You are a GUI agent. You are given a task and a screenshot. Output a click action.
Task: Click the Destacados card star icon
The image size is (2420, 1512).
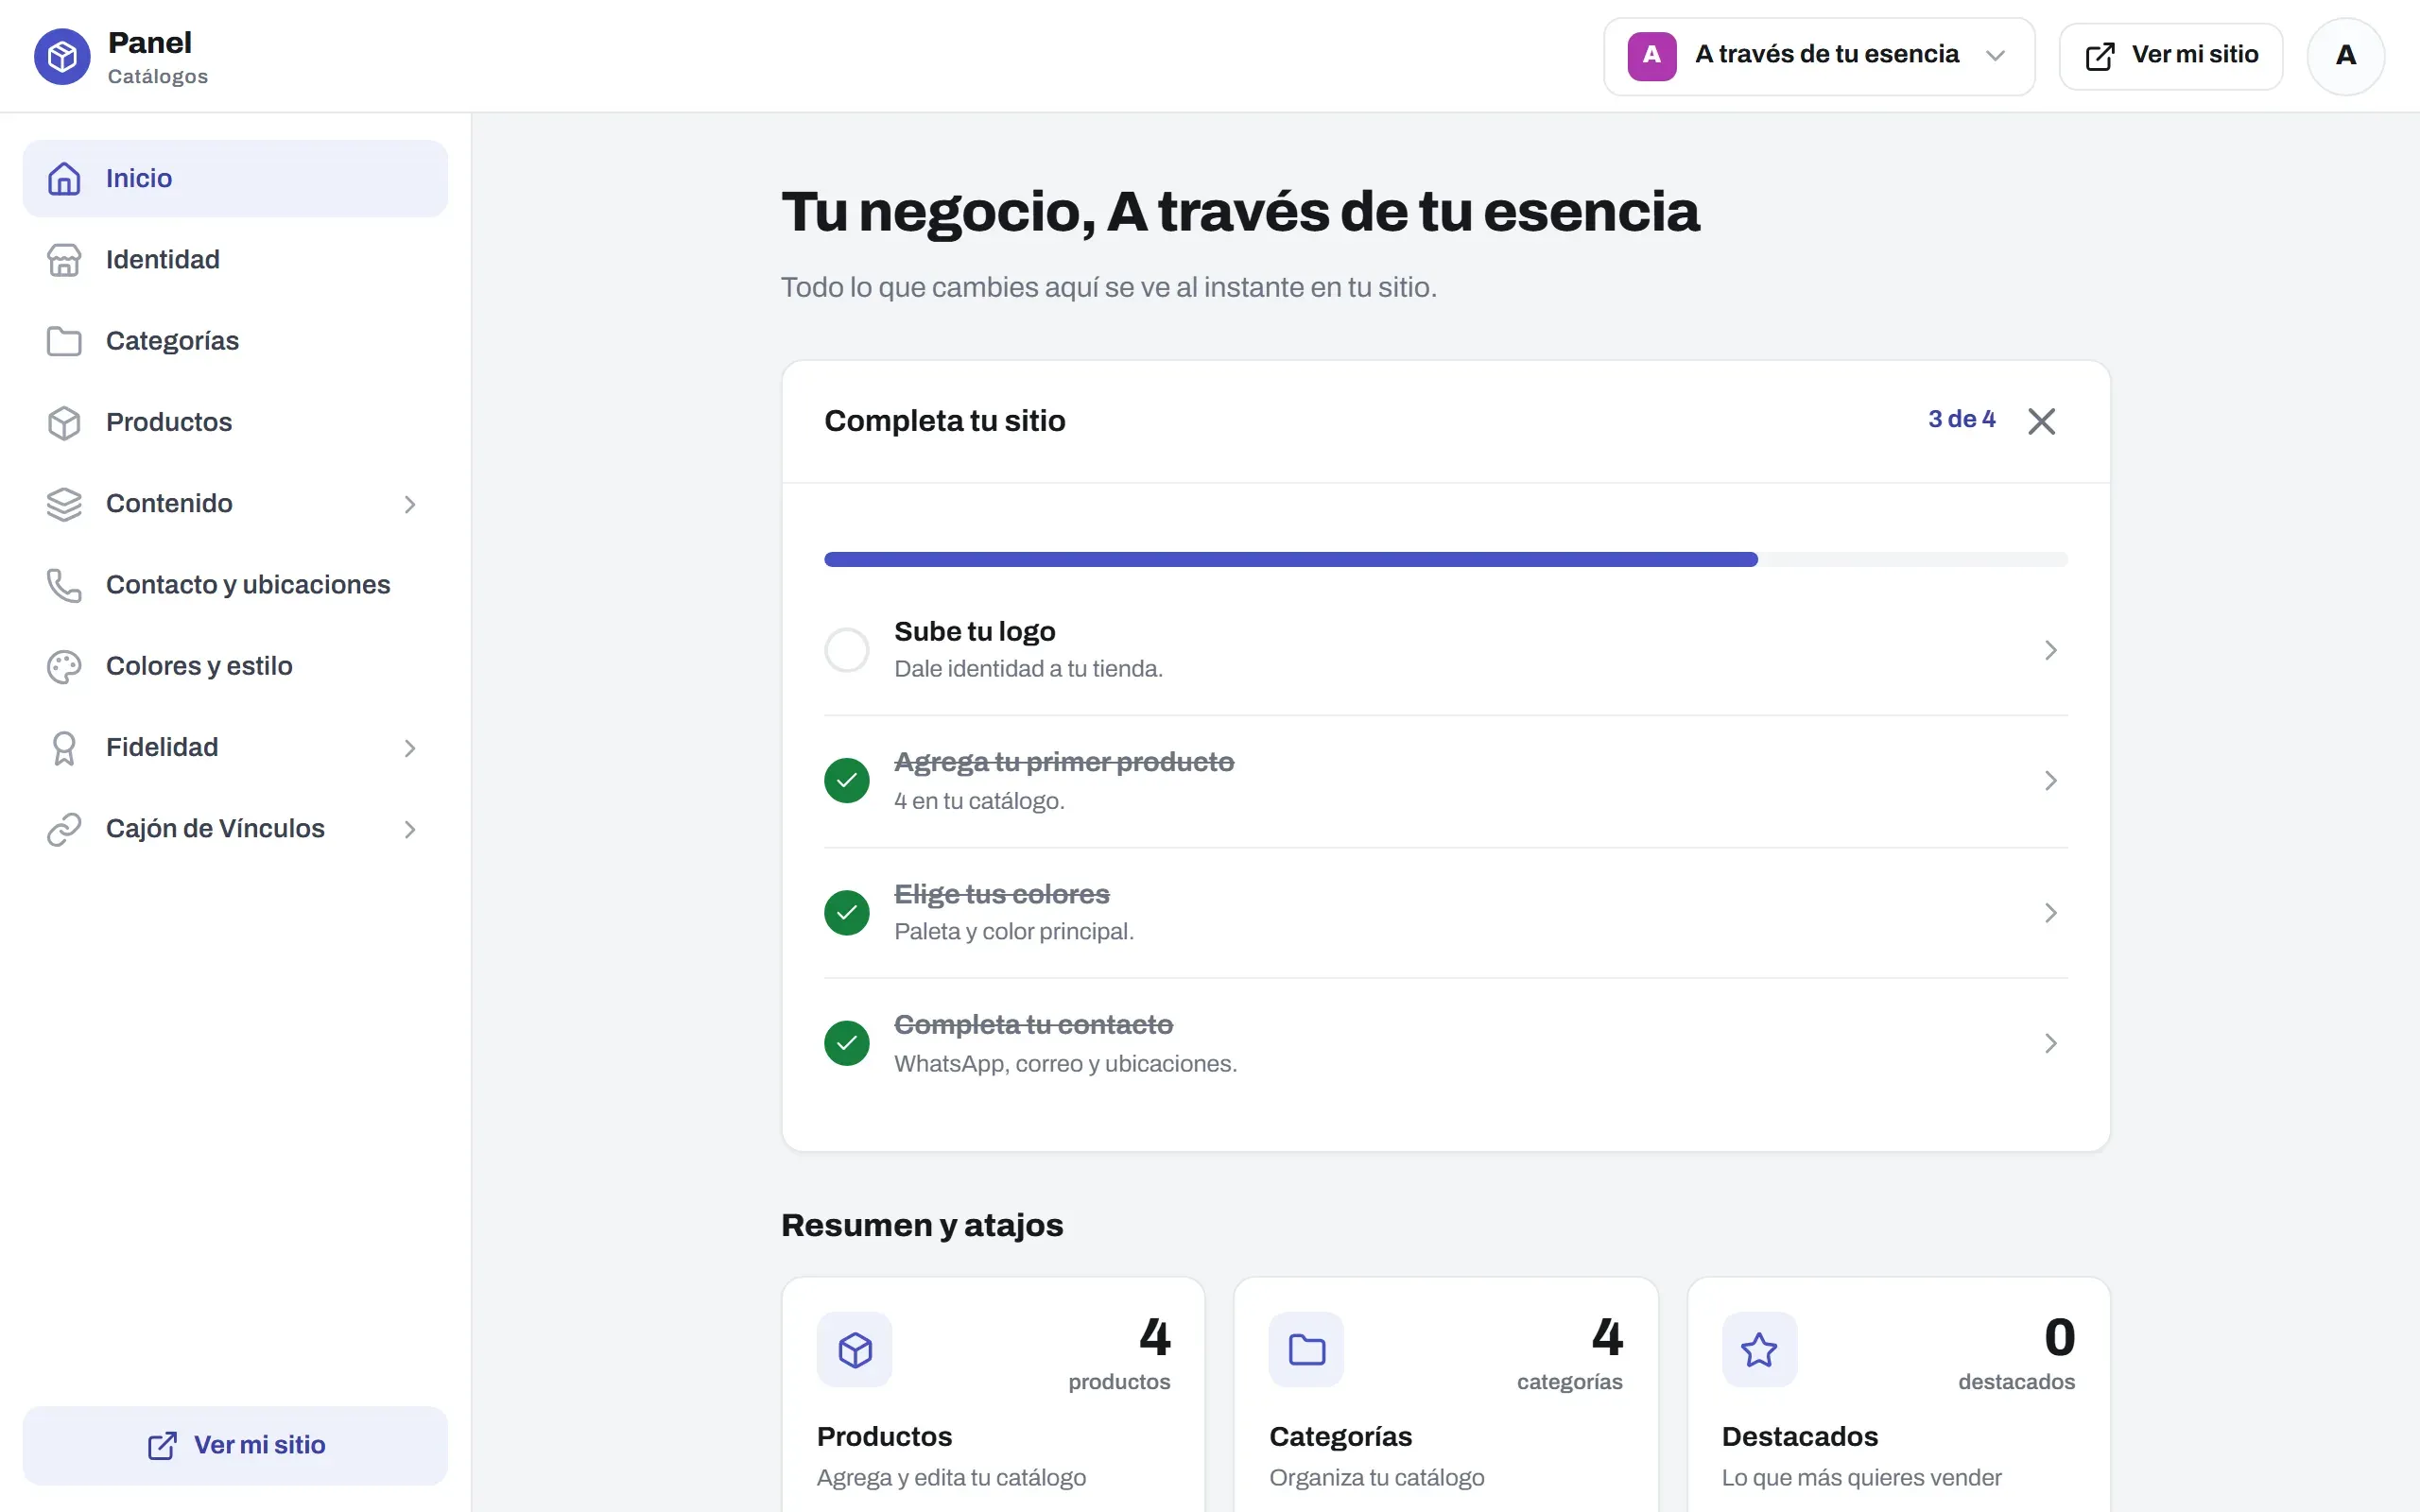point(1759,1350)
